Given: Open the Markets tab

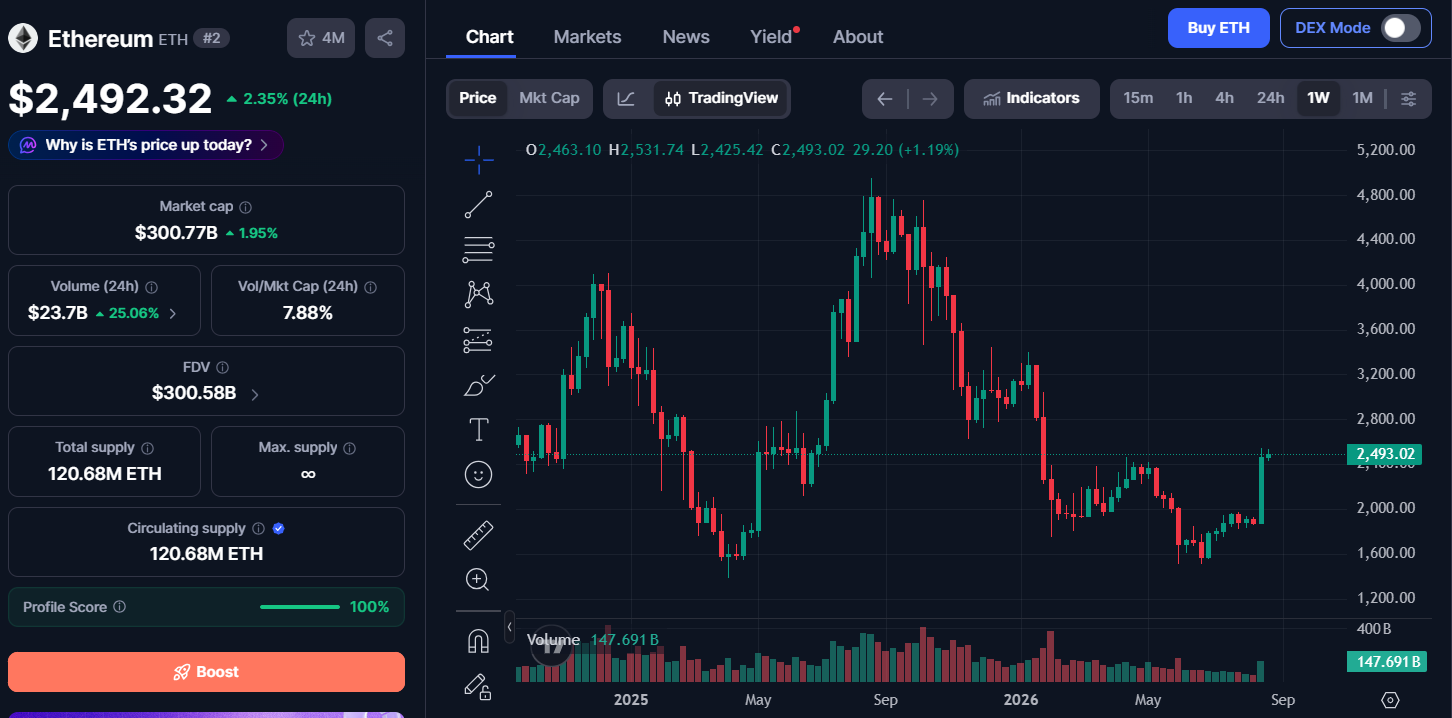Looking at the screenshot, I should 587,37.
